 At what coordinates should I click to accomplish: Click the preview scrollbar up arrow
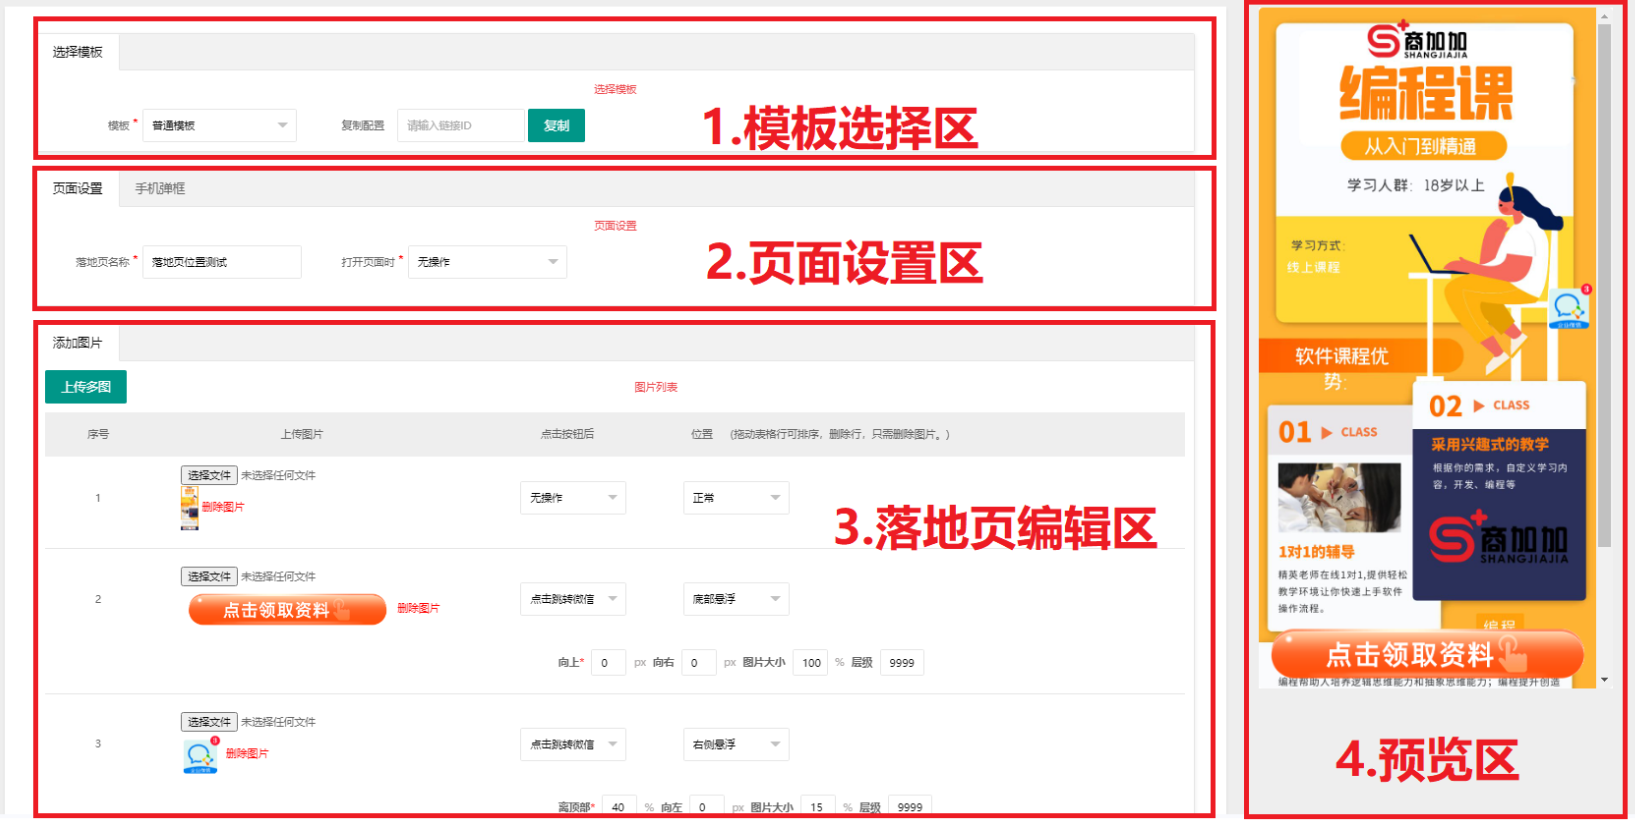click(1604, 16)
